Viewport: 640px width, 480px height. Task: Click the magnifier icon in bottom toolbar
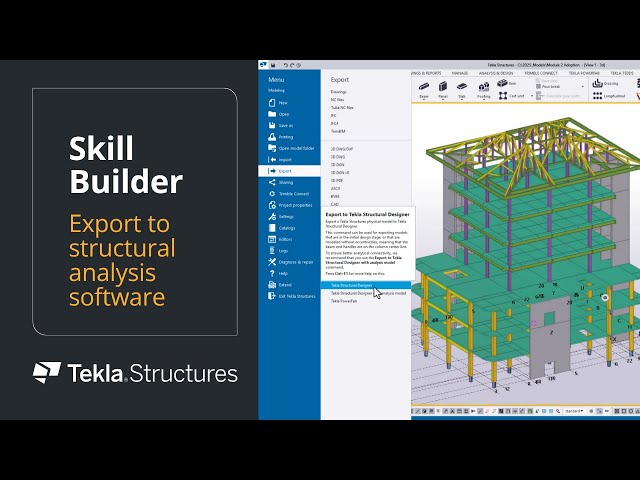pyautogui.click(x=558, y=411)
